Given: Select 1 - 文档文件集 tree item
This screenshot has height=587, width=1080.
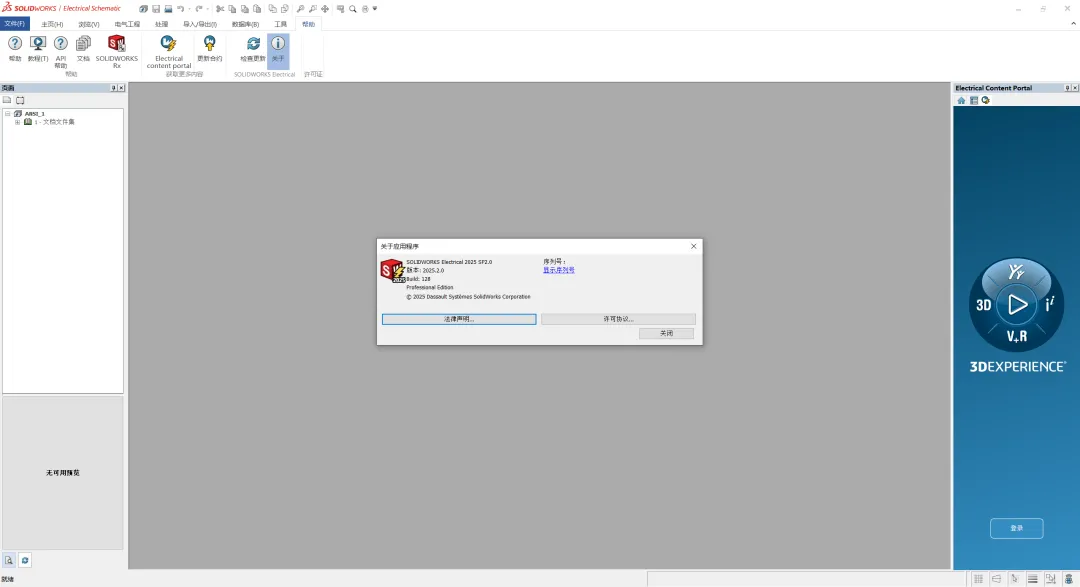Looking at the screenshot, I should [x=54, y=122].
